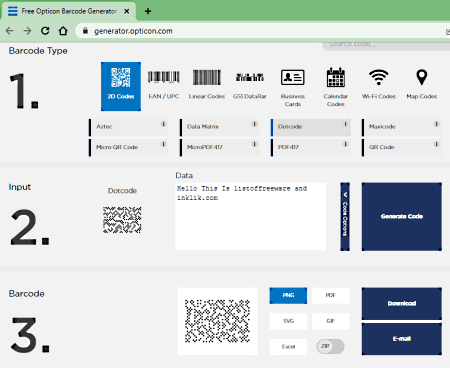Screen dimensions: 450x368
Task: Open the browser home page
Action: 63,31
